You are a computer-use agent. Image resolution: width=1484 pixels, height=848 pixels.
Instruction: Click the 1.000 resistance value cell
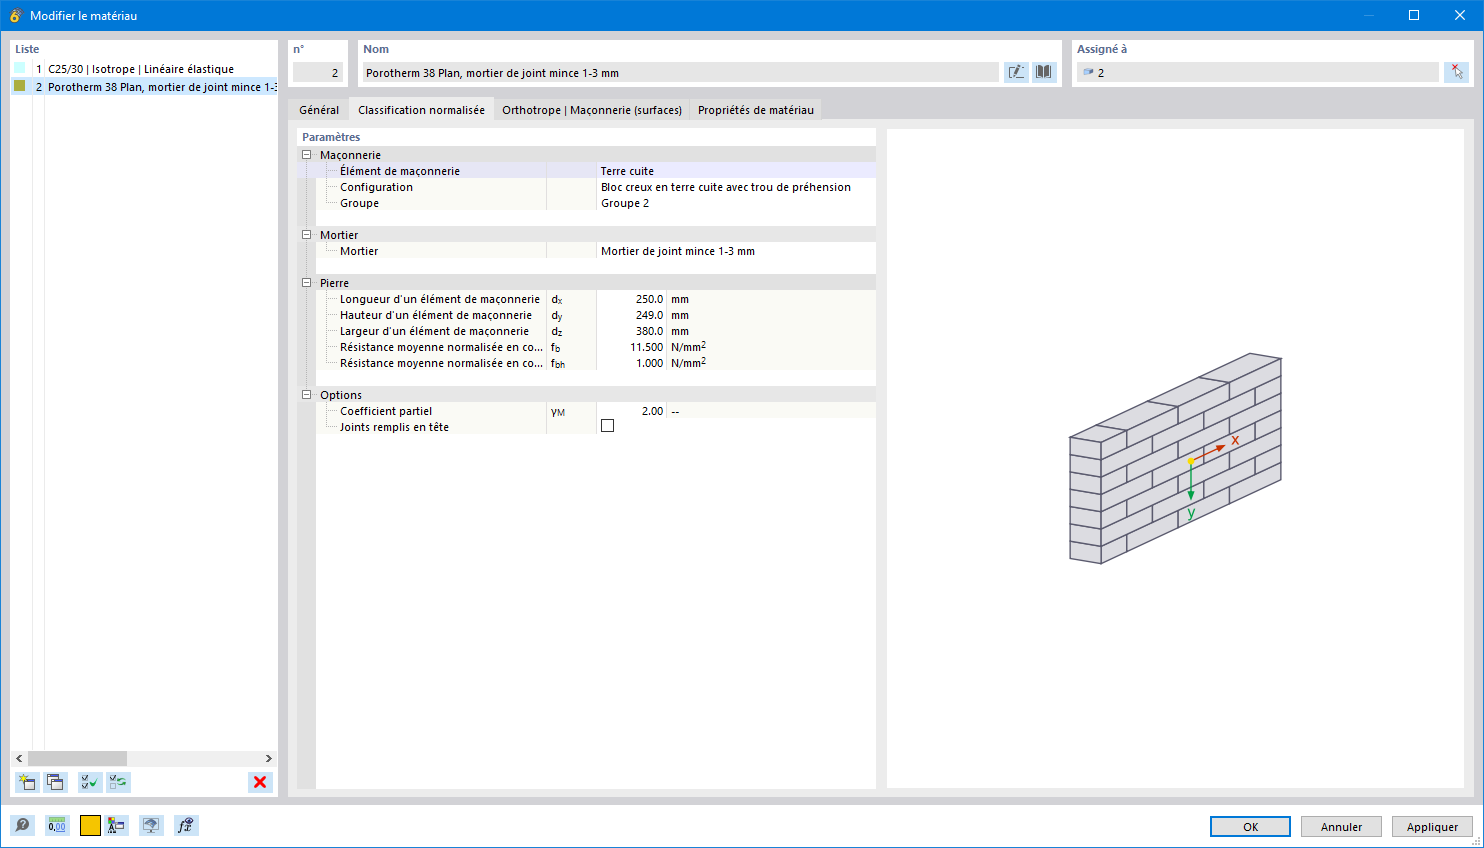(x=631, y=363)
